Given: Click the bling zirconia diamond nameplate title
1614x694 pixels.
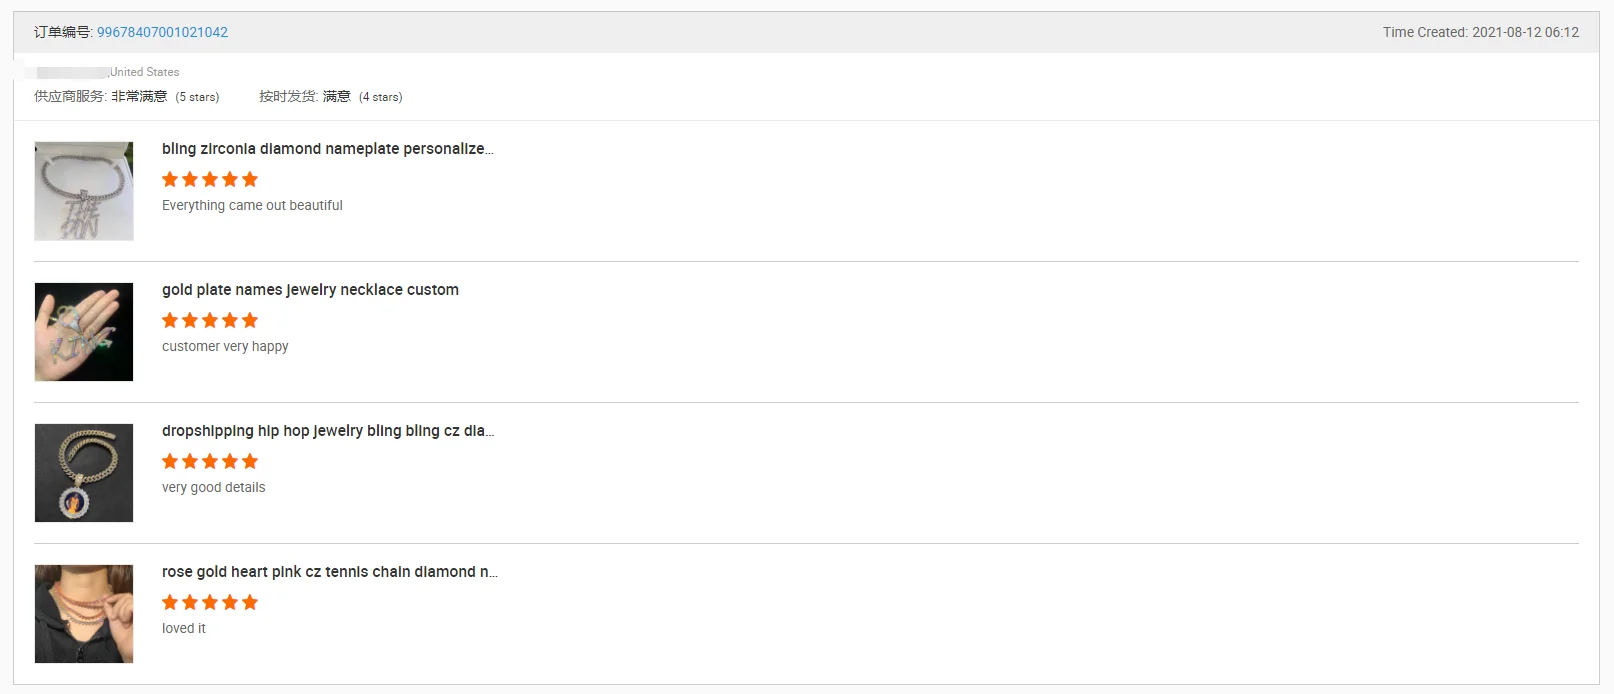Looking at the screenshot, I should coord(327,149).
